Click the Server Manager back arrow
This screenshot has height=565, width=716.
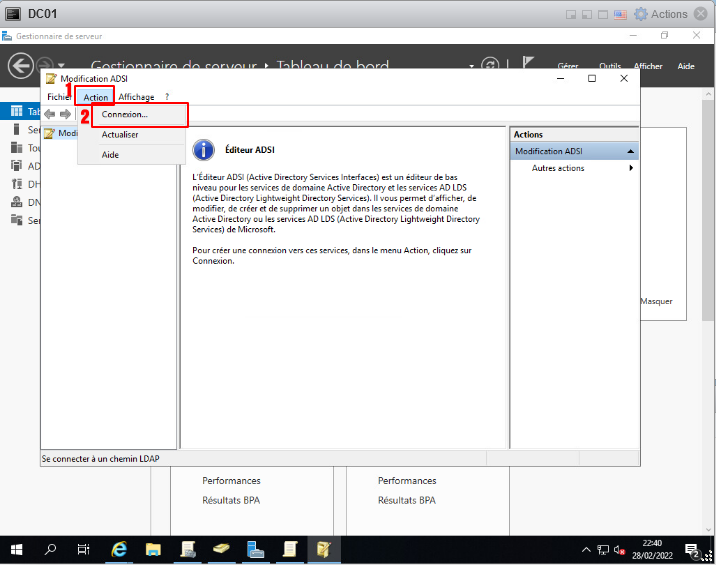click(x=21, y=66)
